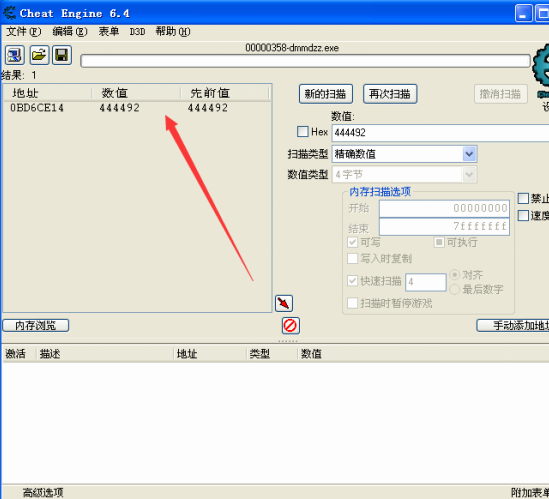The image size is (549, 499).
Task: Toggle the Hex checkbox
Action: [303, 132]
